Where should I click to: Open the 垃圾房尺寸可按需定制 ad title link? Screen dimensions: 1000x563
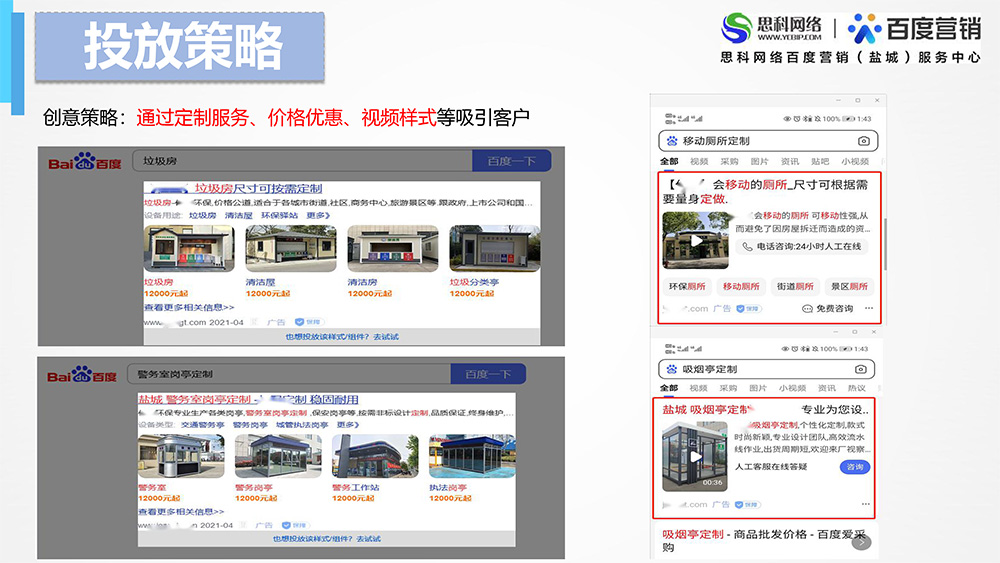click(258, 189)
